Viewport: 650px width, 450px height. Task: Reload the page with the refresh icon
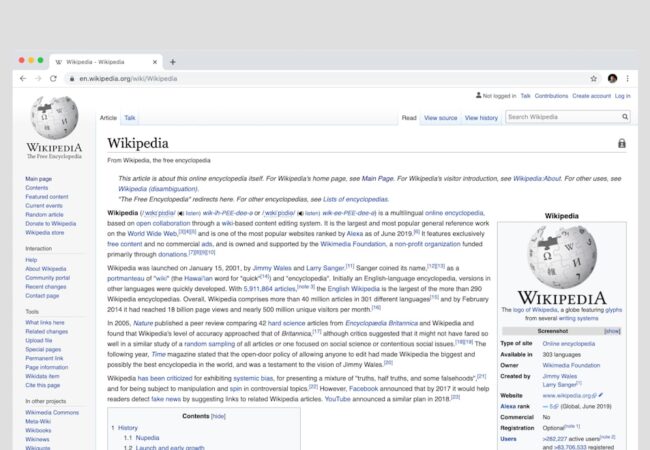coord(53,78)
